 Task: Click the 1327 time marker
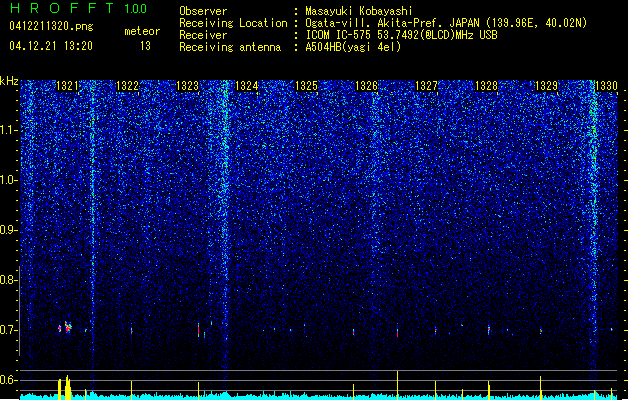426,86
